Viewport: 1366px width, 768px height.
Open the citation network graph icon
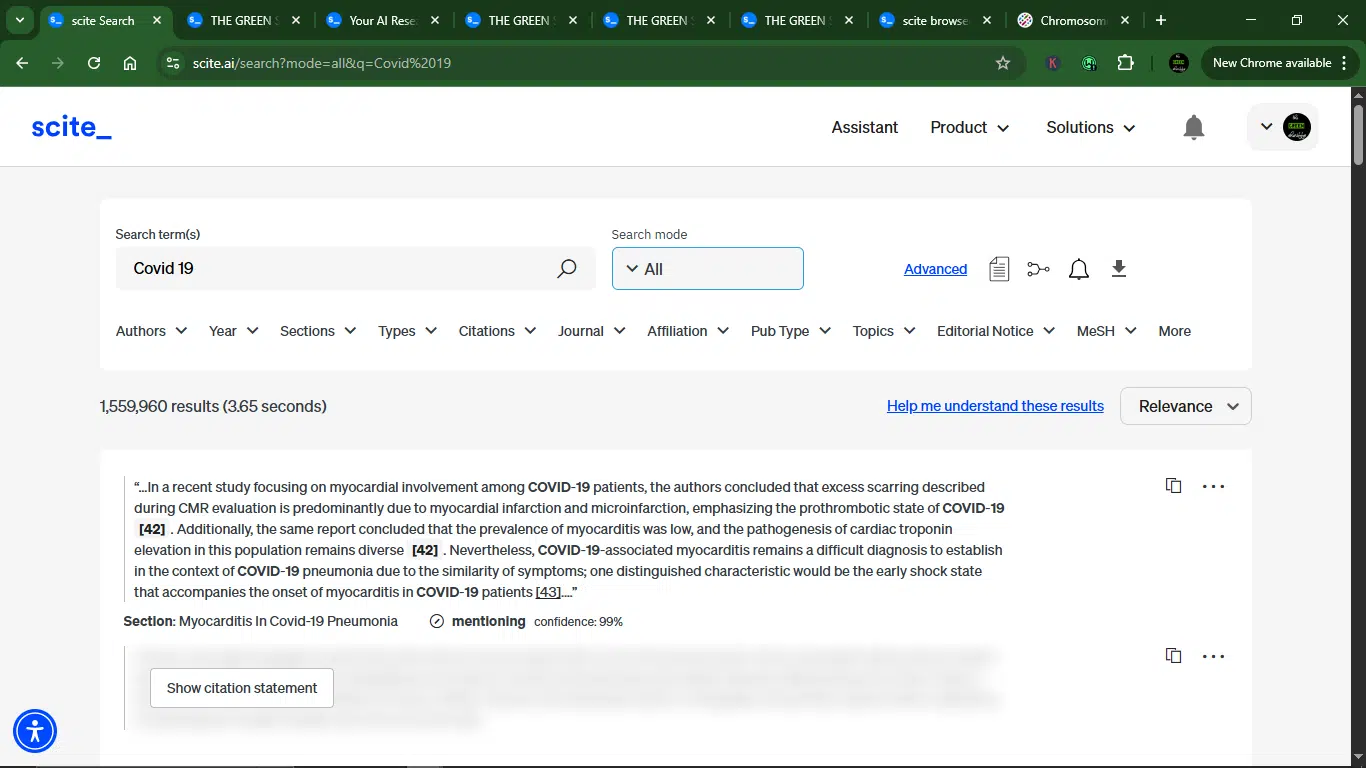[x=1038, y=269]
